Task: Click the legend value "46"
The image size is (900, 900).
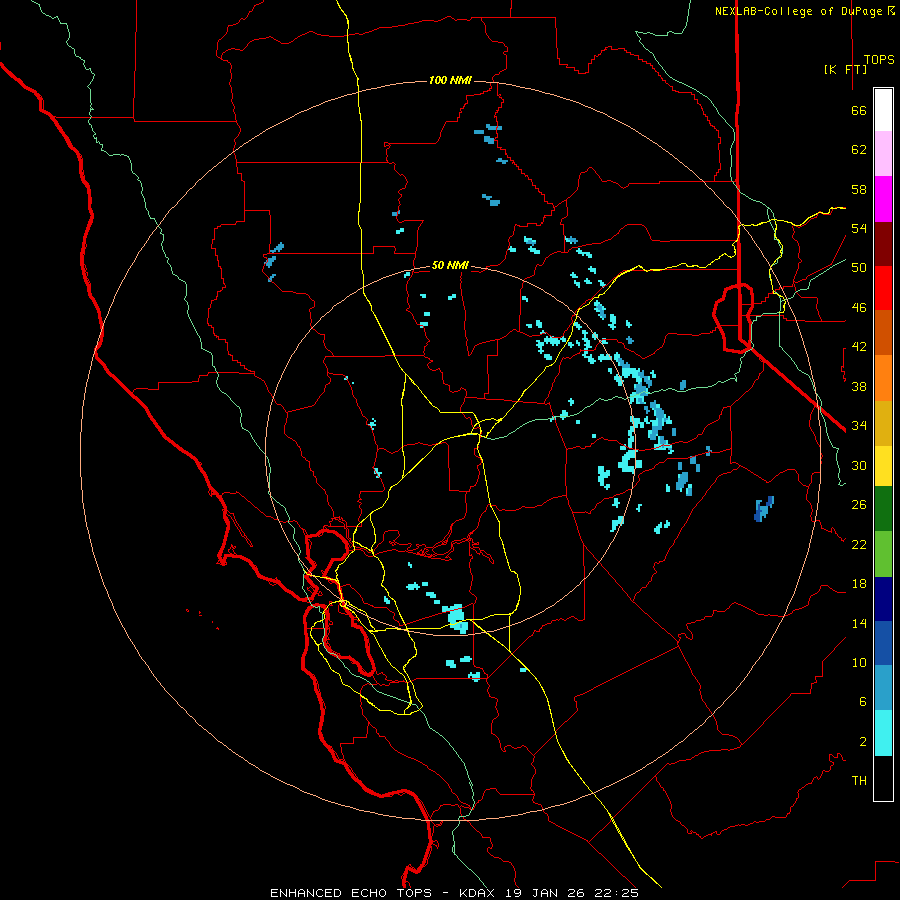Action: click(859, 308)
